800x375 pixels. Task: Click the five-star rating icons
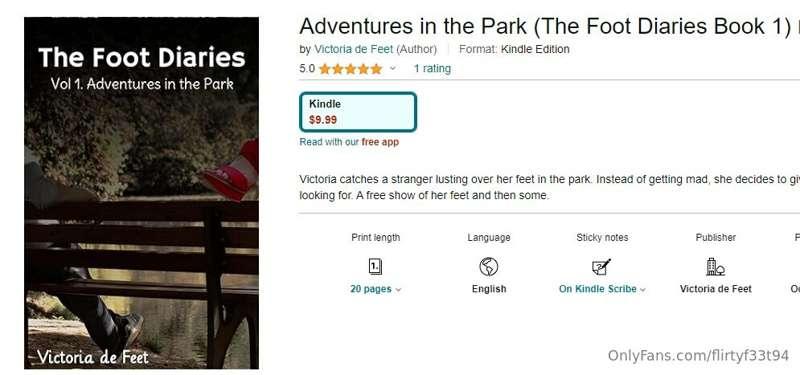351,69
